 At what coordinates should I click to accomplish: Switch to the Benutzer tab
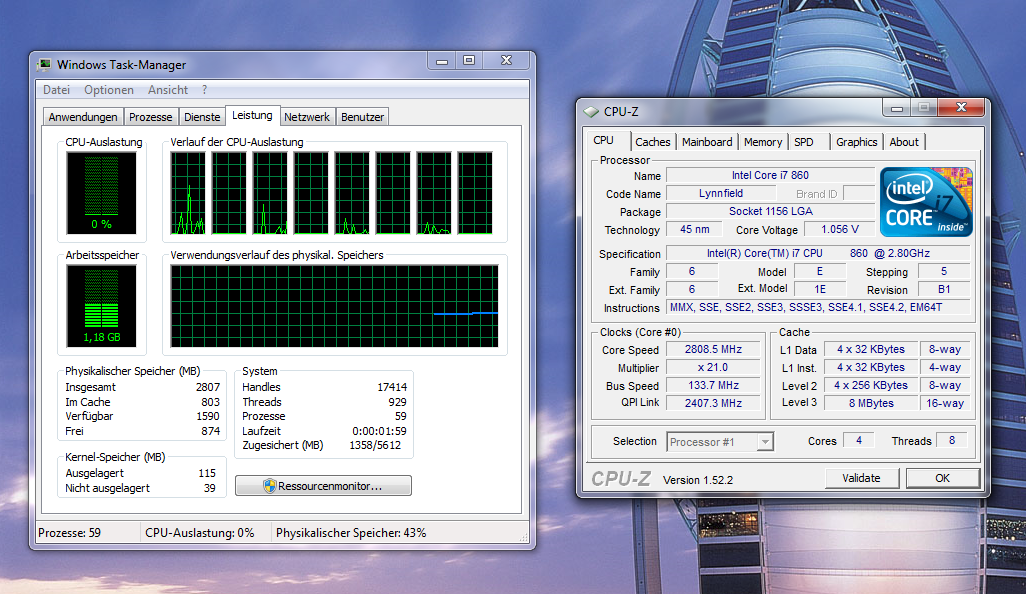click(x=363, y=117)
